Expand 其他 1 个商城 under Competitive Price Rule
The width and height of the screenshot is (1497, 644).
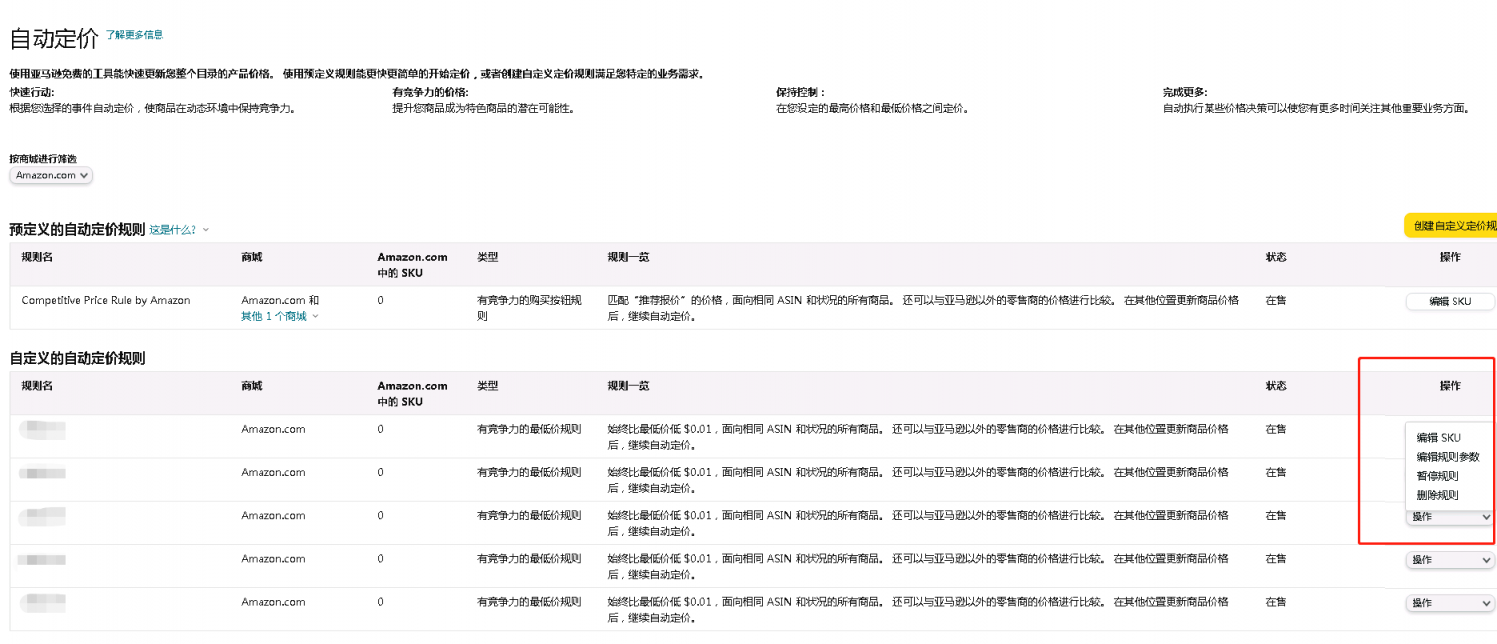(x=280, y=316)
